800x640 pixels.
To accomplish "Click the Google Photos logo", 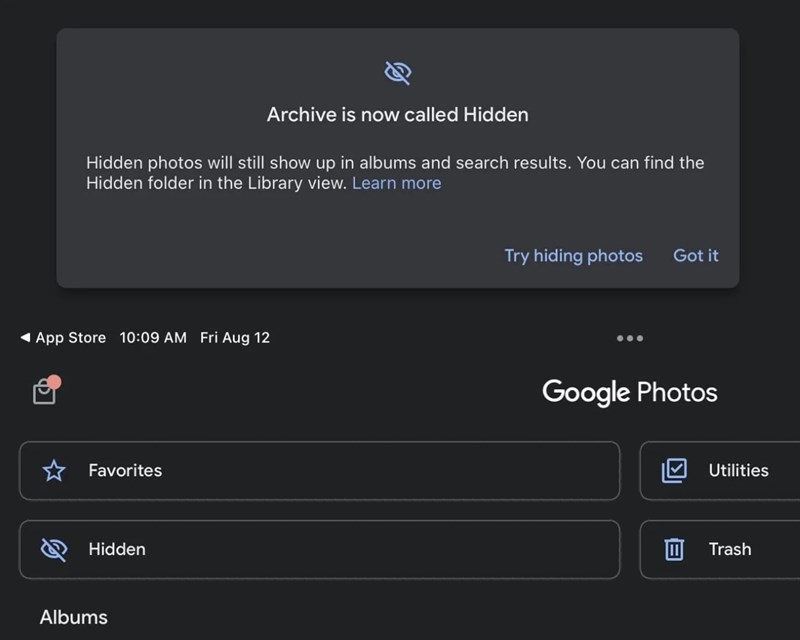I will pyautogui.click(x=629, y=392).
